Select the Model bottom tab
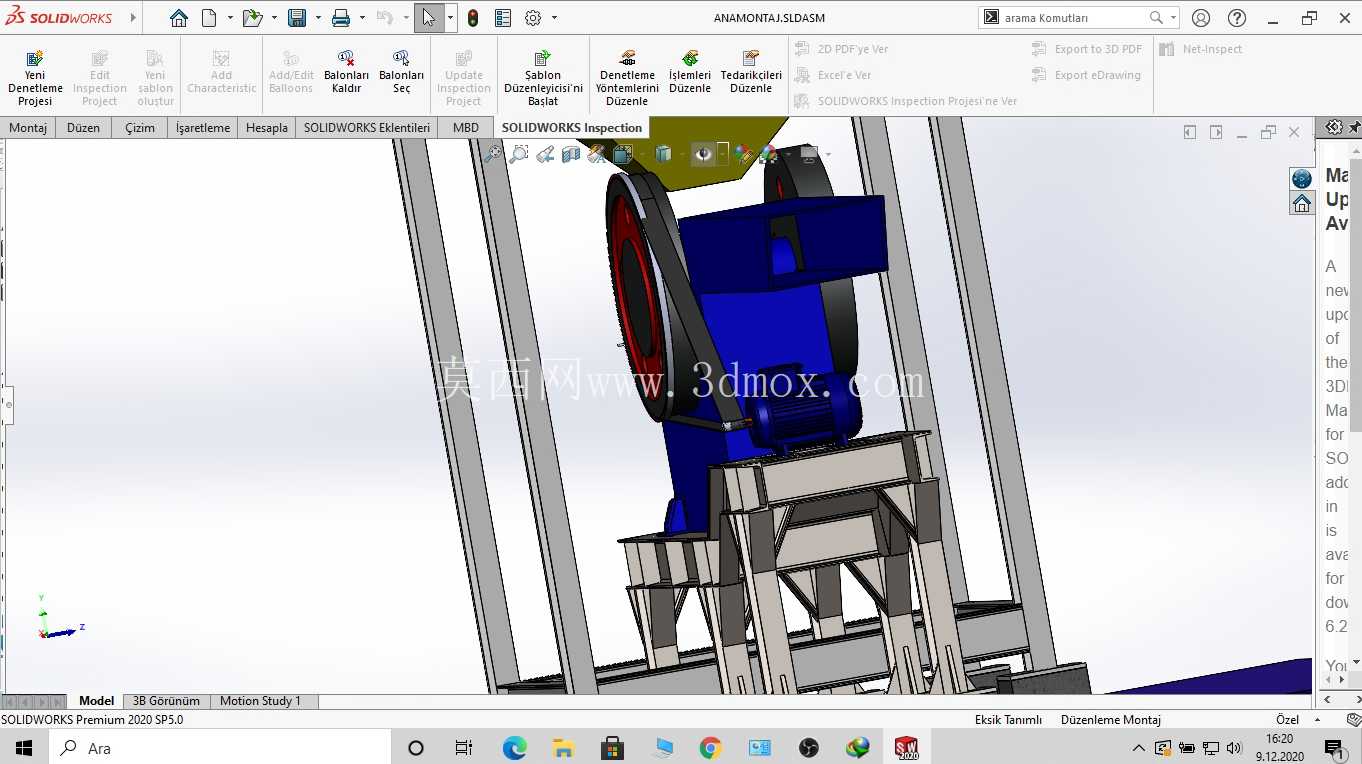1362x764 pixels. [x=96, y=701]
